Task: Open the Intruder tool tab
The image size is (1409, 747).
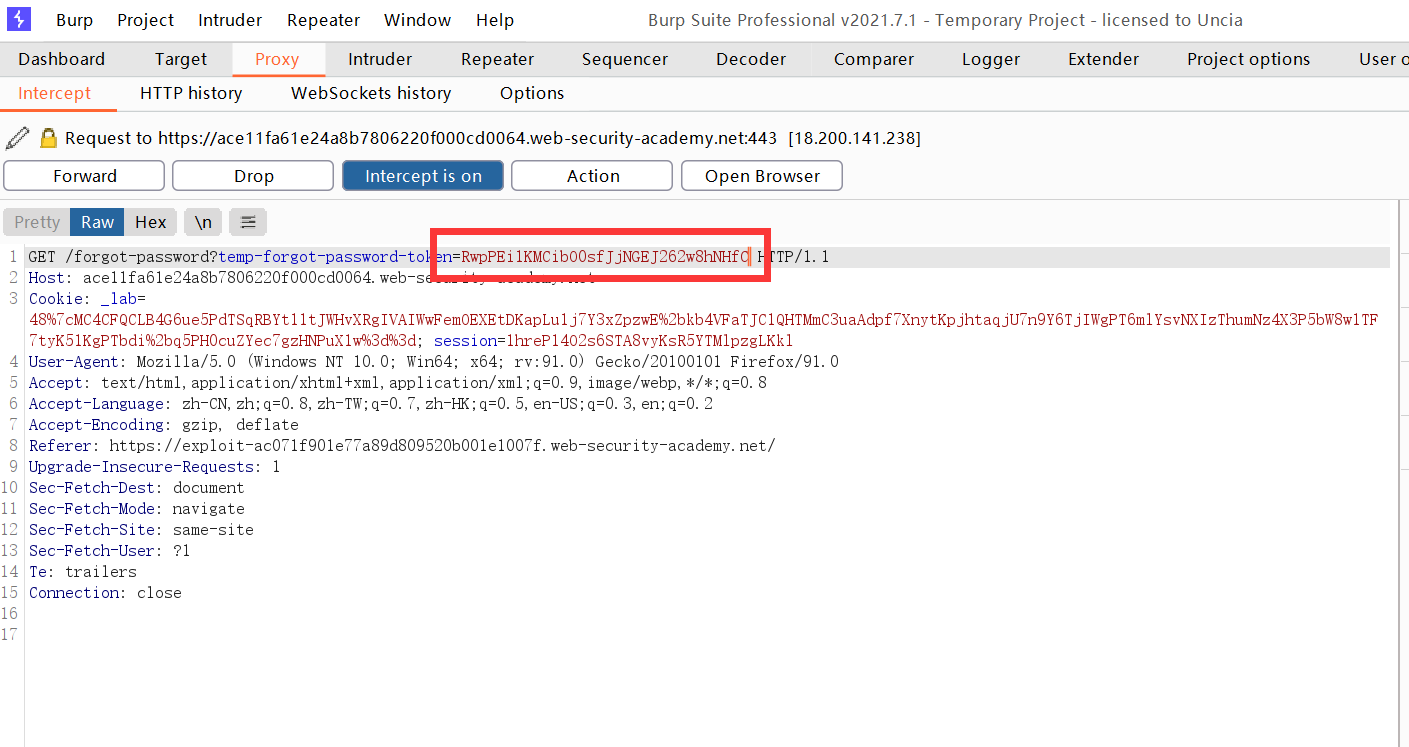Action: click(380, 59)
